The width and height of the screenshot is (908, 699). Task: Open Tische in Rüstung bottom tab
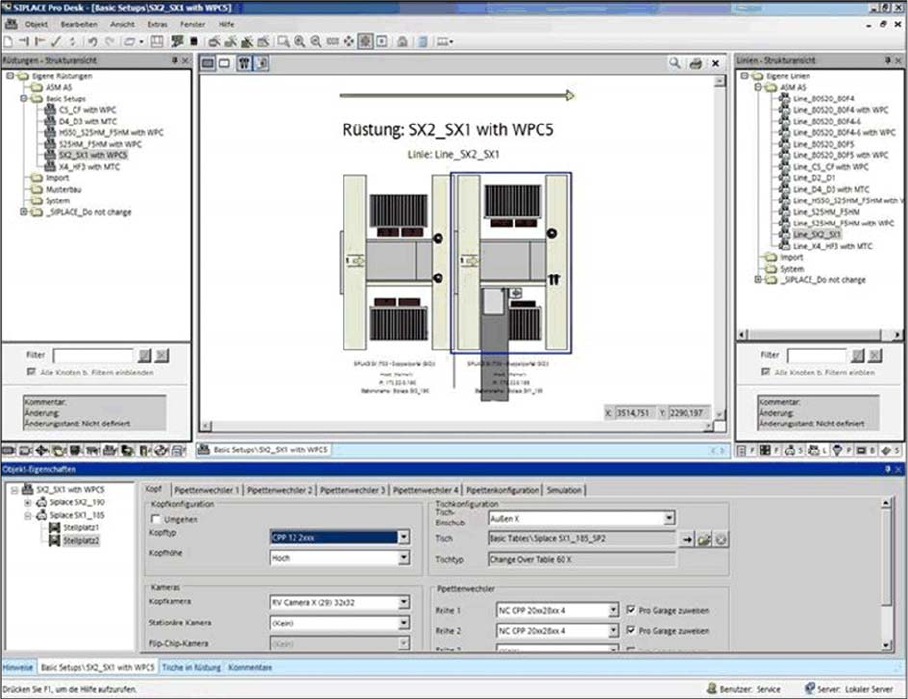pos(192,666)
